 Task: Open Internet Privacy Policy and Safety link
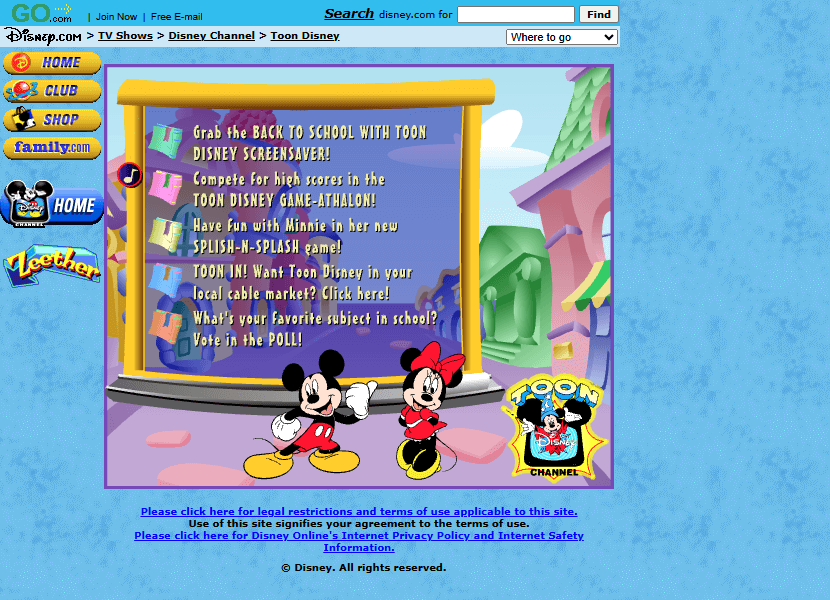[x=359, y=541]
